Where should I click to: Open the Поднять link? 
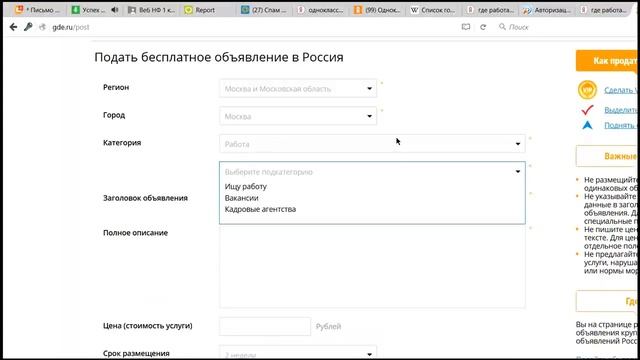click(620, 125)
